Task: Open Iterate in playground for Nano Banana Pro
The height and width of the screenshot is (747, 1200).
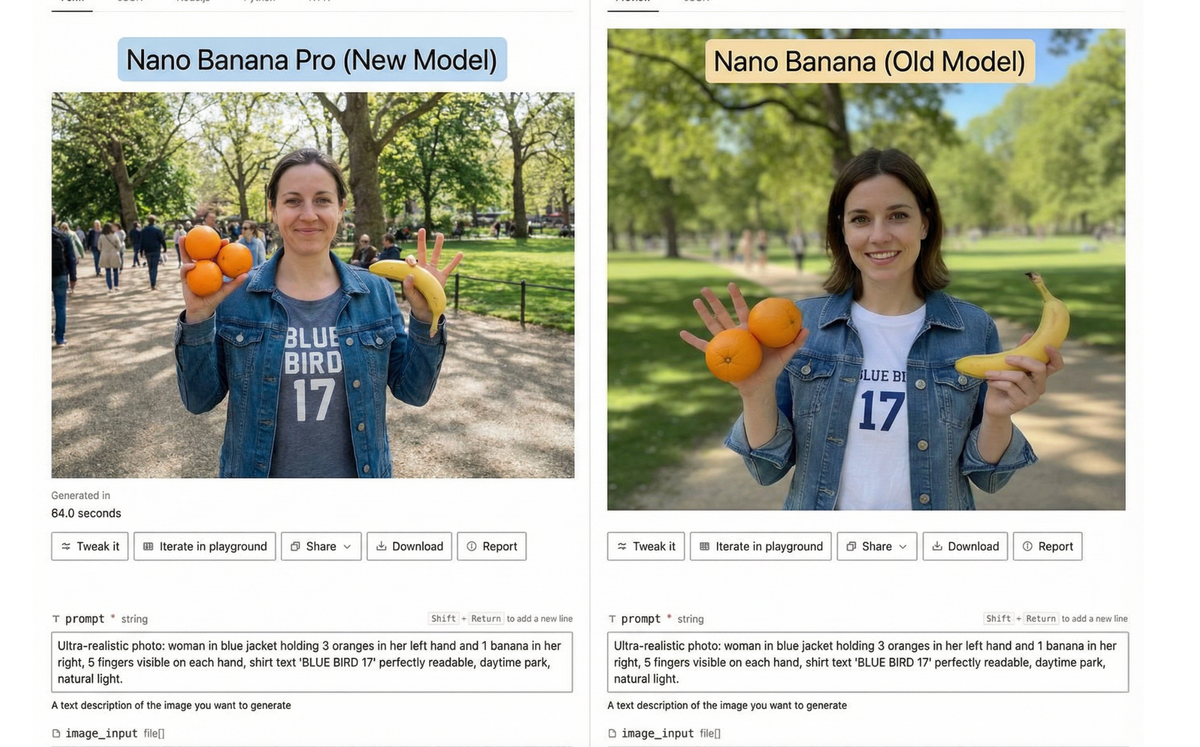Action: coord(204,546)
